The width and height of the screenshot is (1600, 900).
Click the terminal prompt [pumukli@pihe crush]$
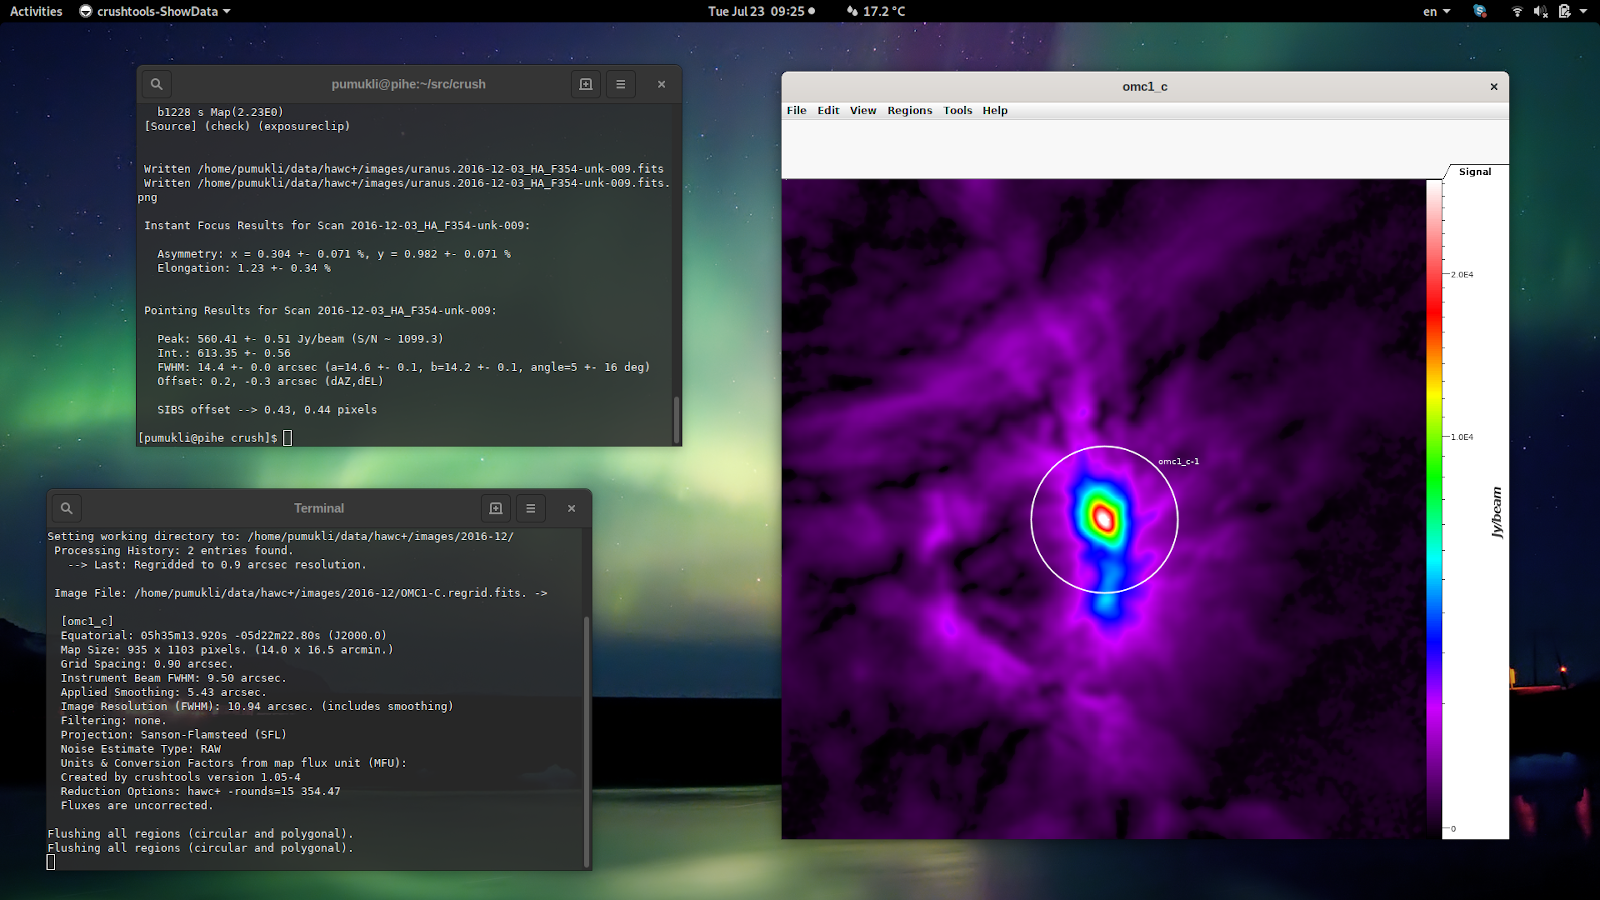click(208, 438)
